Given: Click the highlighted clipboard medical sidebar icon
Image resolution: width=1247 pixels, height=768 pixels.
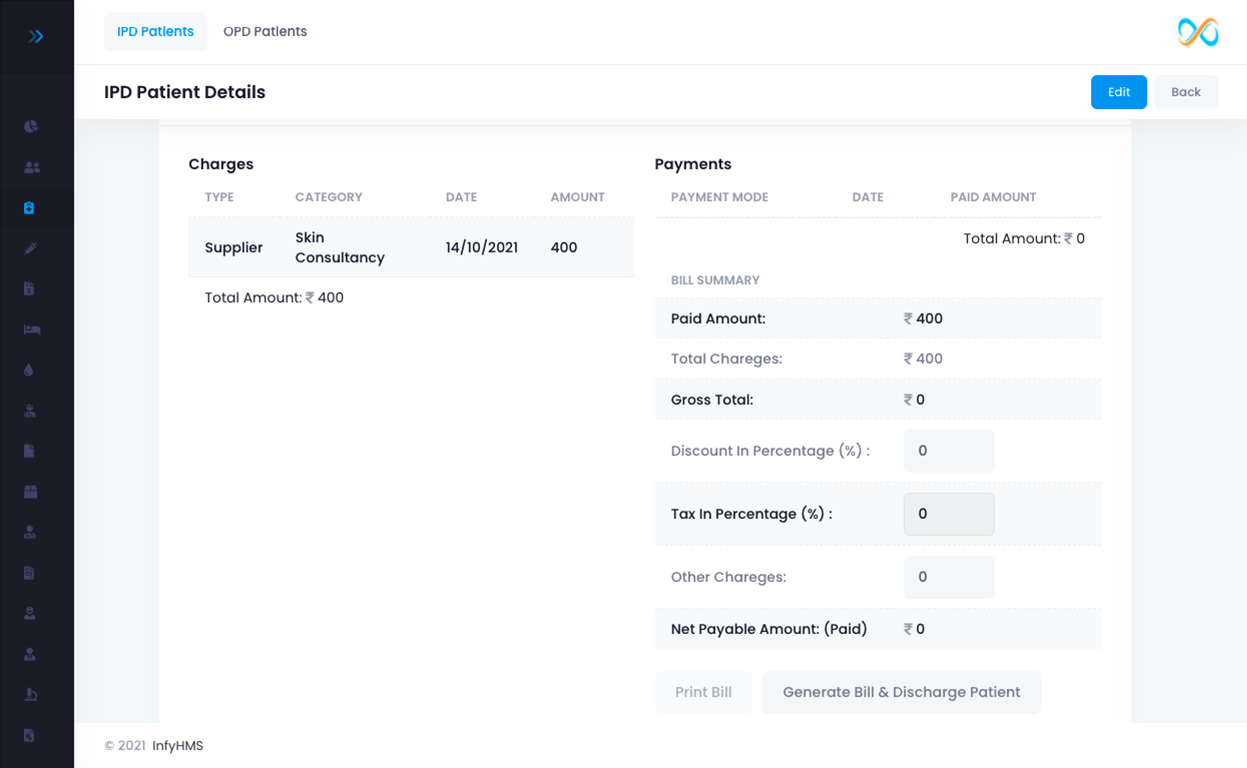Looking at the screenshot, I should click(x=29, y=208).
